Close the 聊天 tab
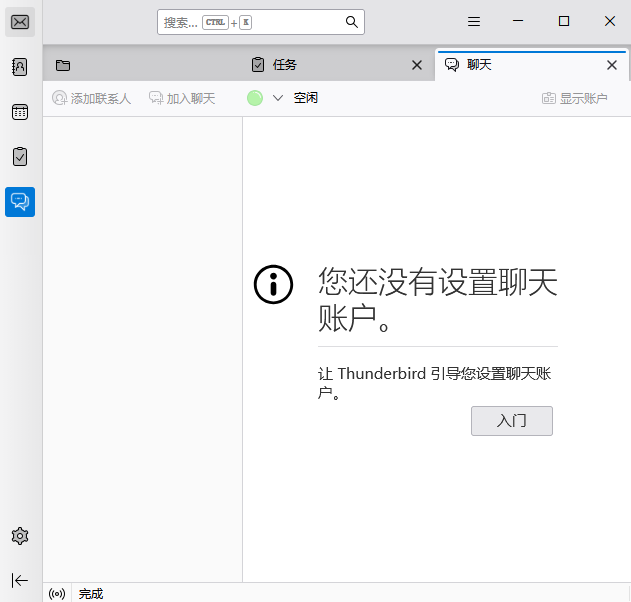The height and width of the screenshot is (602, 631). point(612,65)
